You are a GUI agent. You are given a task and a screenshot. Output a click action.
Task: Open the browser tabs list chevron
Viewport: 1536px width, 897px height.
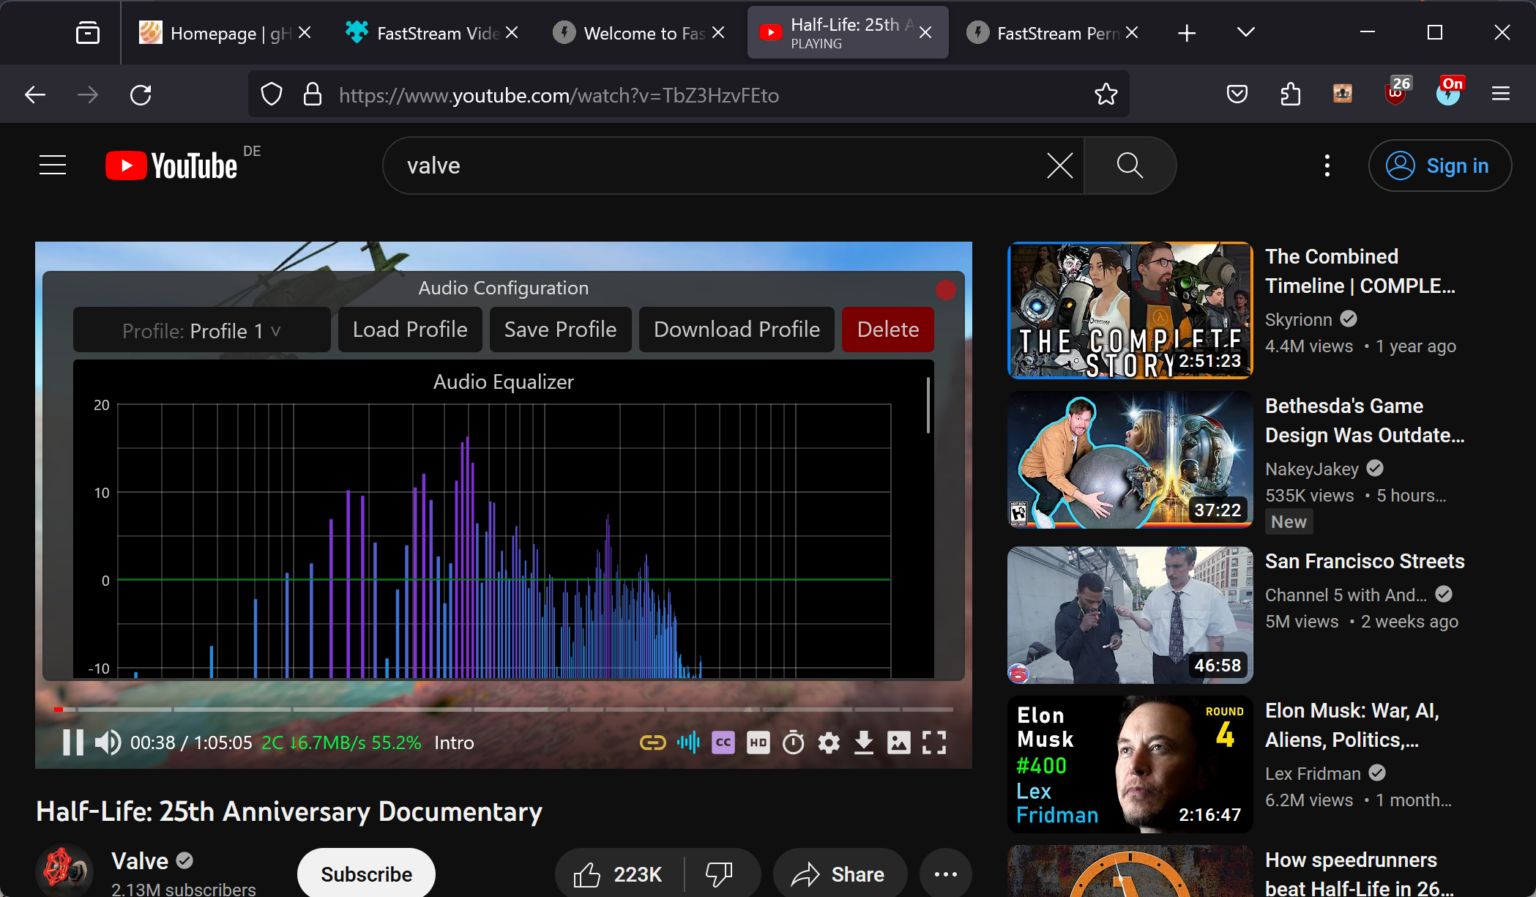point(1245,32)
